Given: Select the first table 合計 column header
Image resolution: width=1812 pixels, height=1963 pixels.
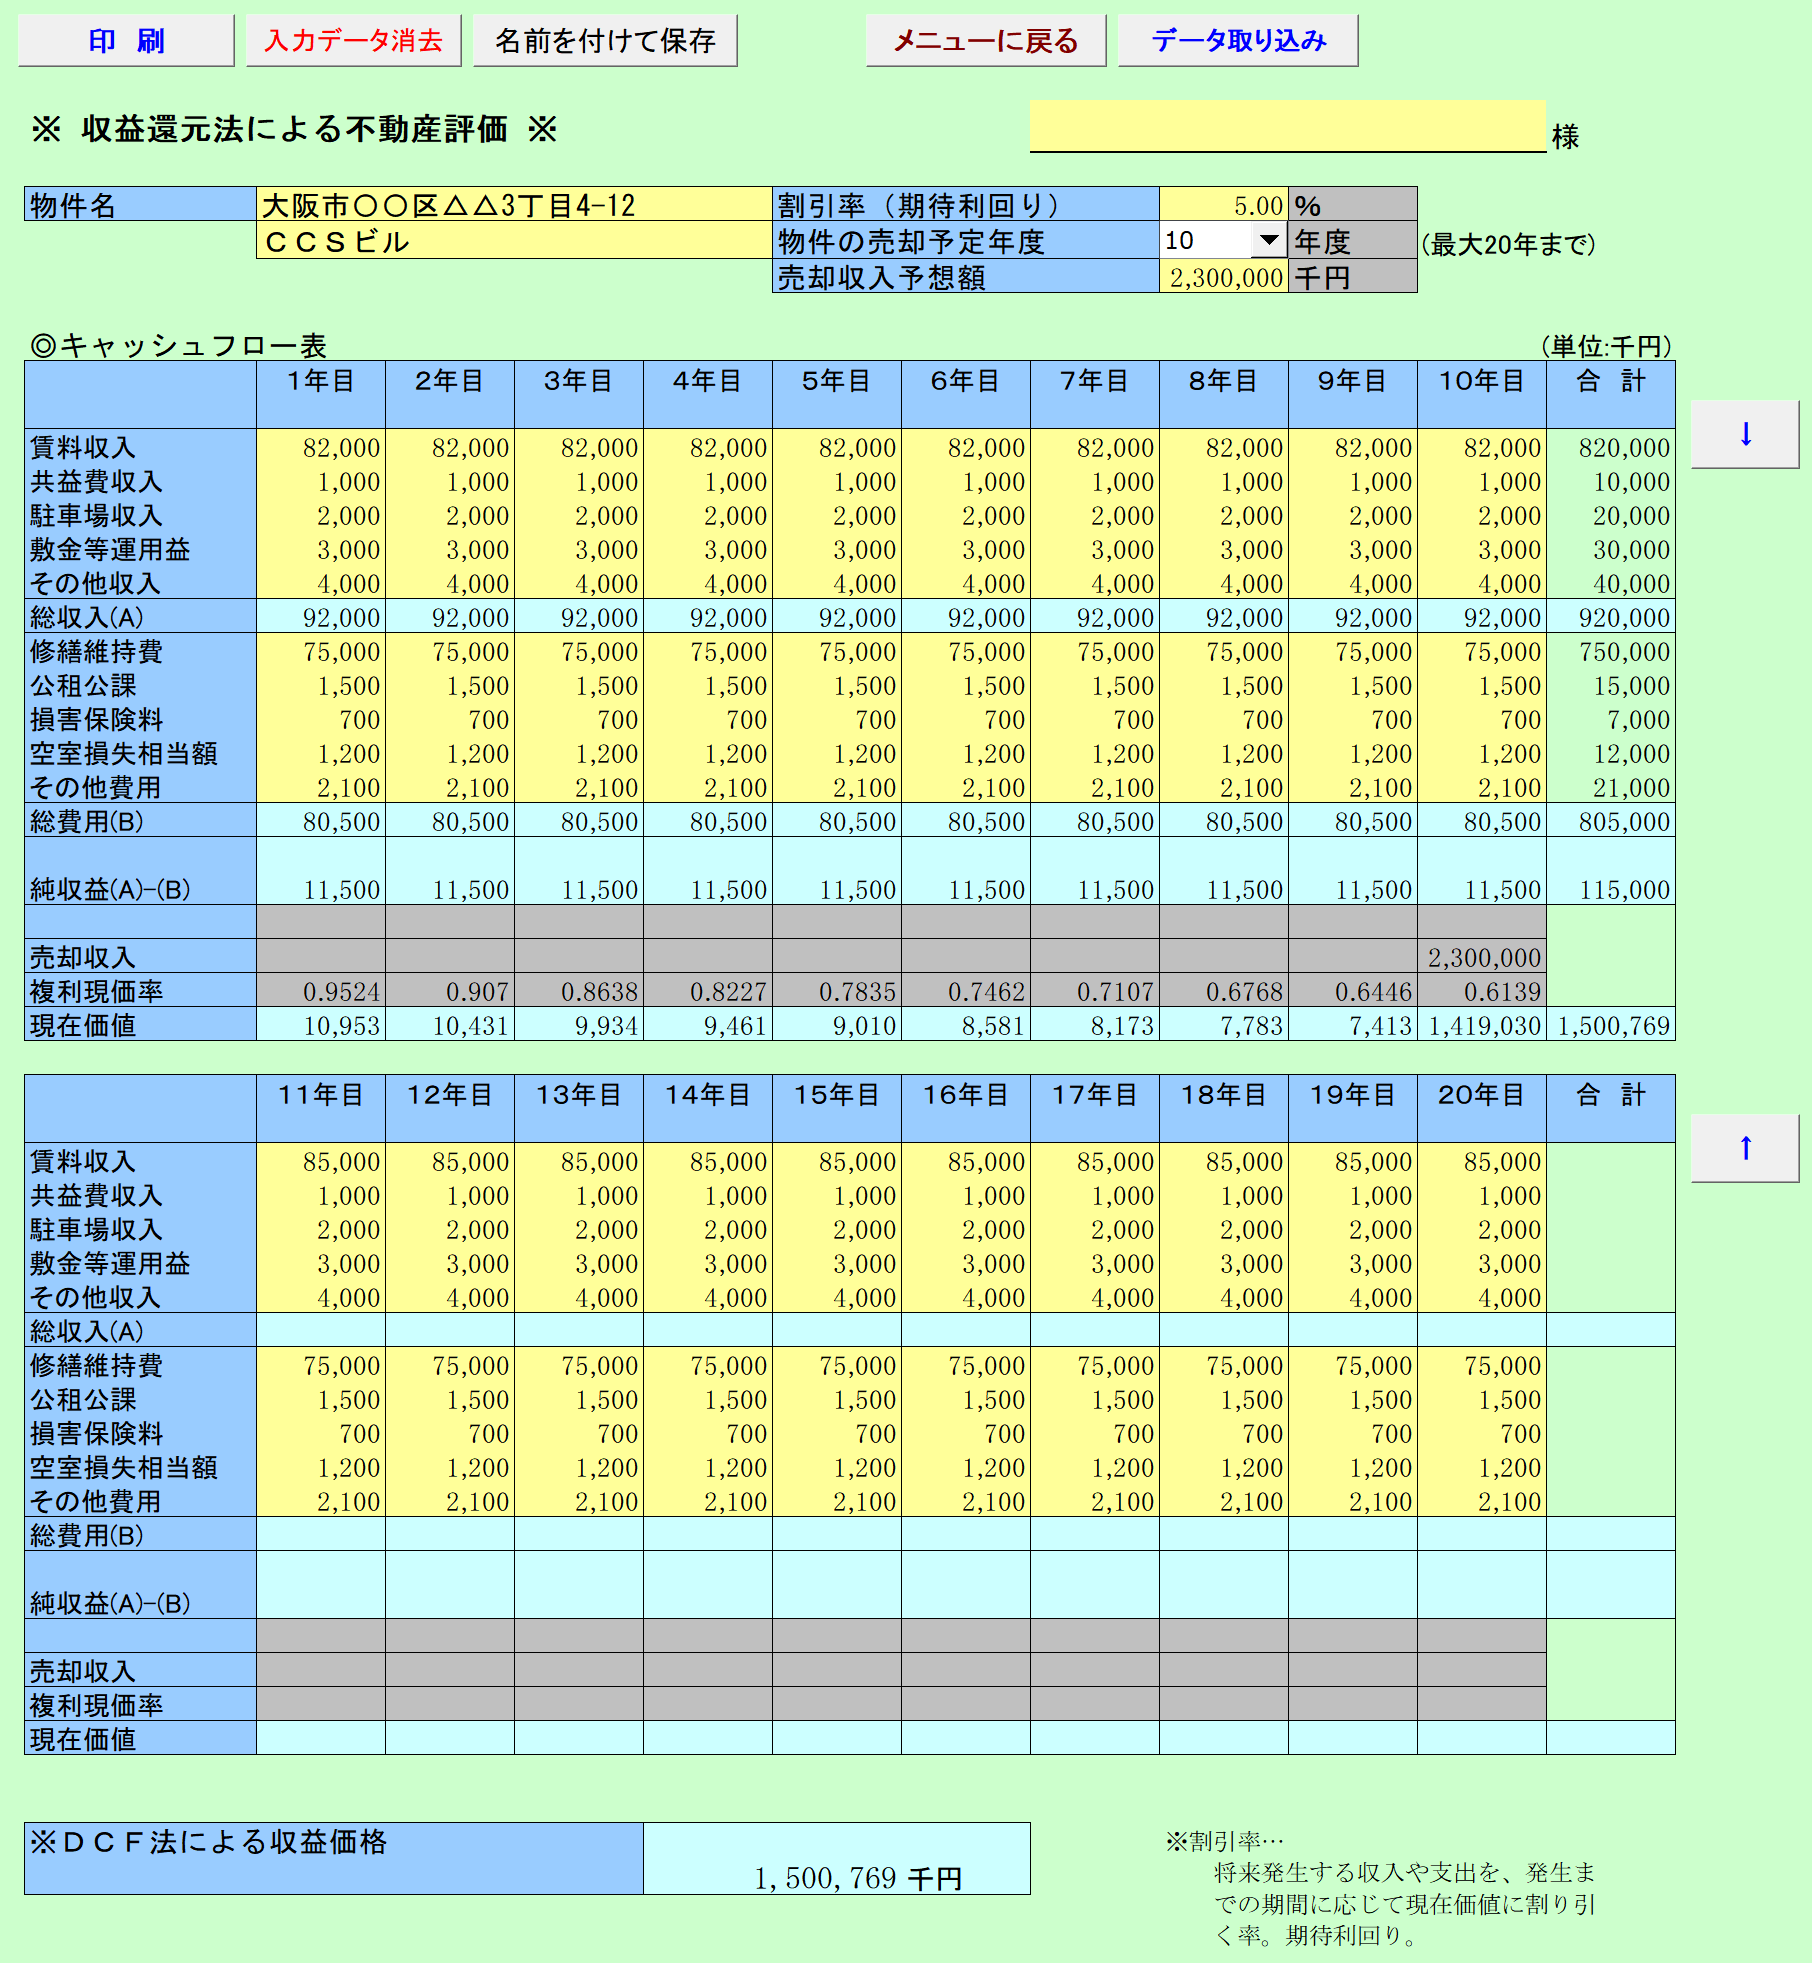Looking at the screenshot, I should (1611, 395).
